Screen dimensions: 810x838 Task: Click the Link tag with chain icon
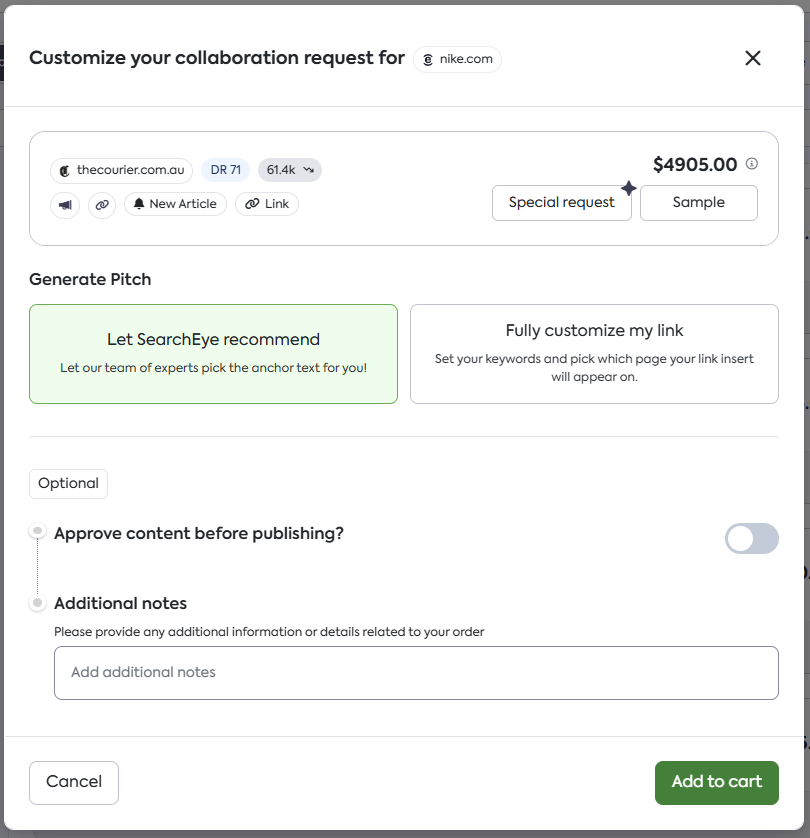(267, 204)
